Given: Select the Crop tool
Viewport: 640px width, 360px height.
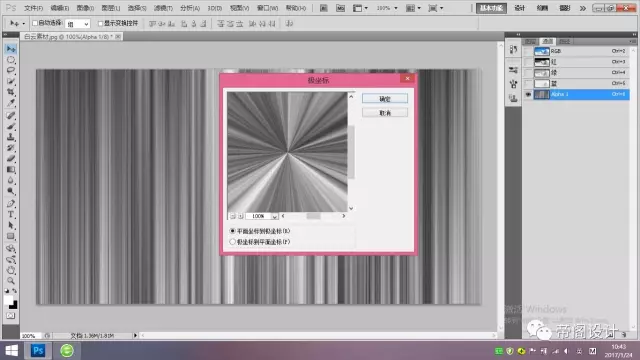Looking at the screenshot, I should coord(11,92).
